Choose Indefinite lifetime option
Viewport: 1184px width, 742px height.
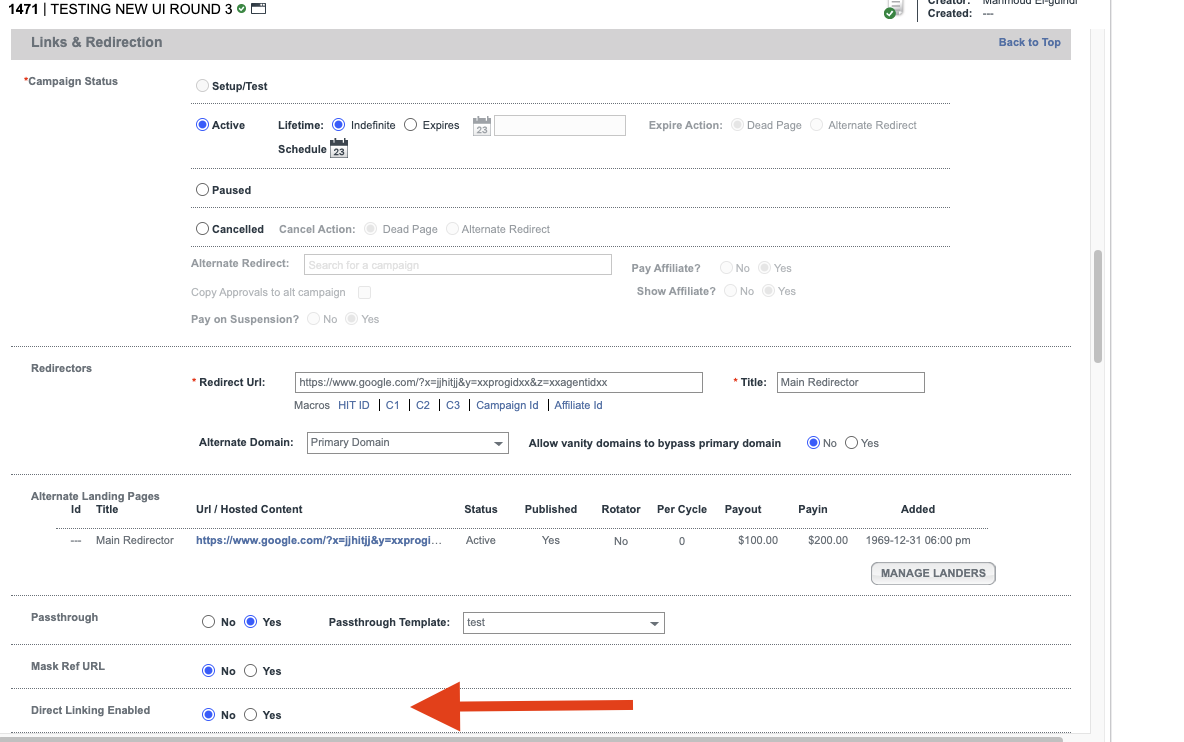tap(338, 125)
